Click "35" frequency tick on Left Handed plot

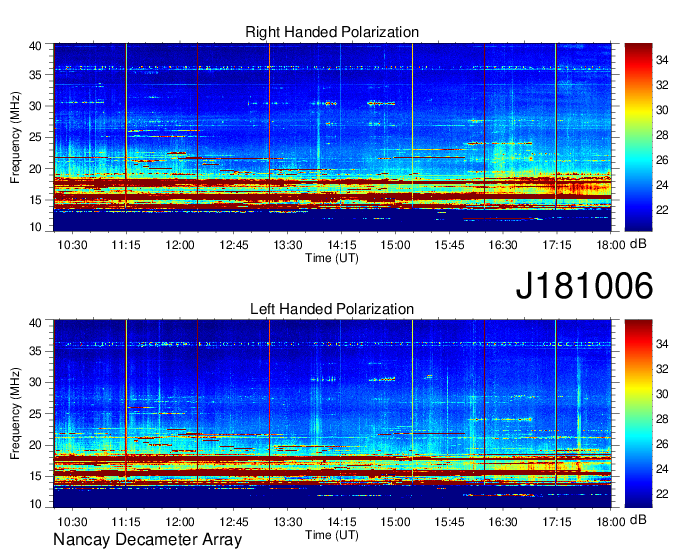[35, 351]
